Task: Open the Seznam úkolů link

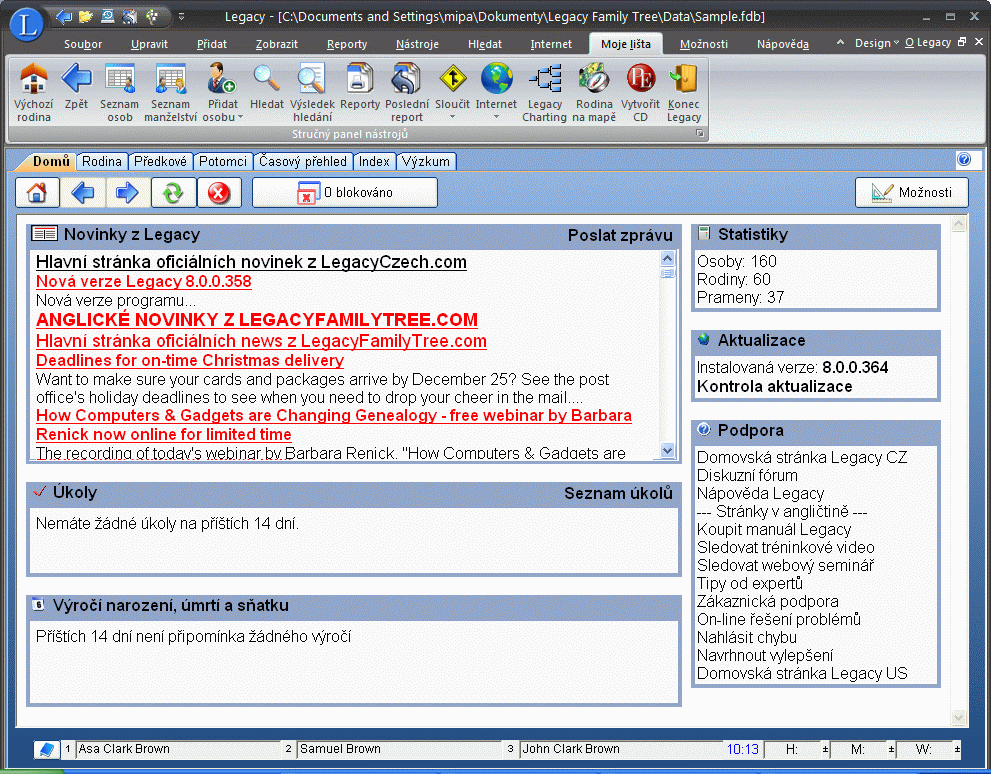Action: [618, 493]
